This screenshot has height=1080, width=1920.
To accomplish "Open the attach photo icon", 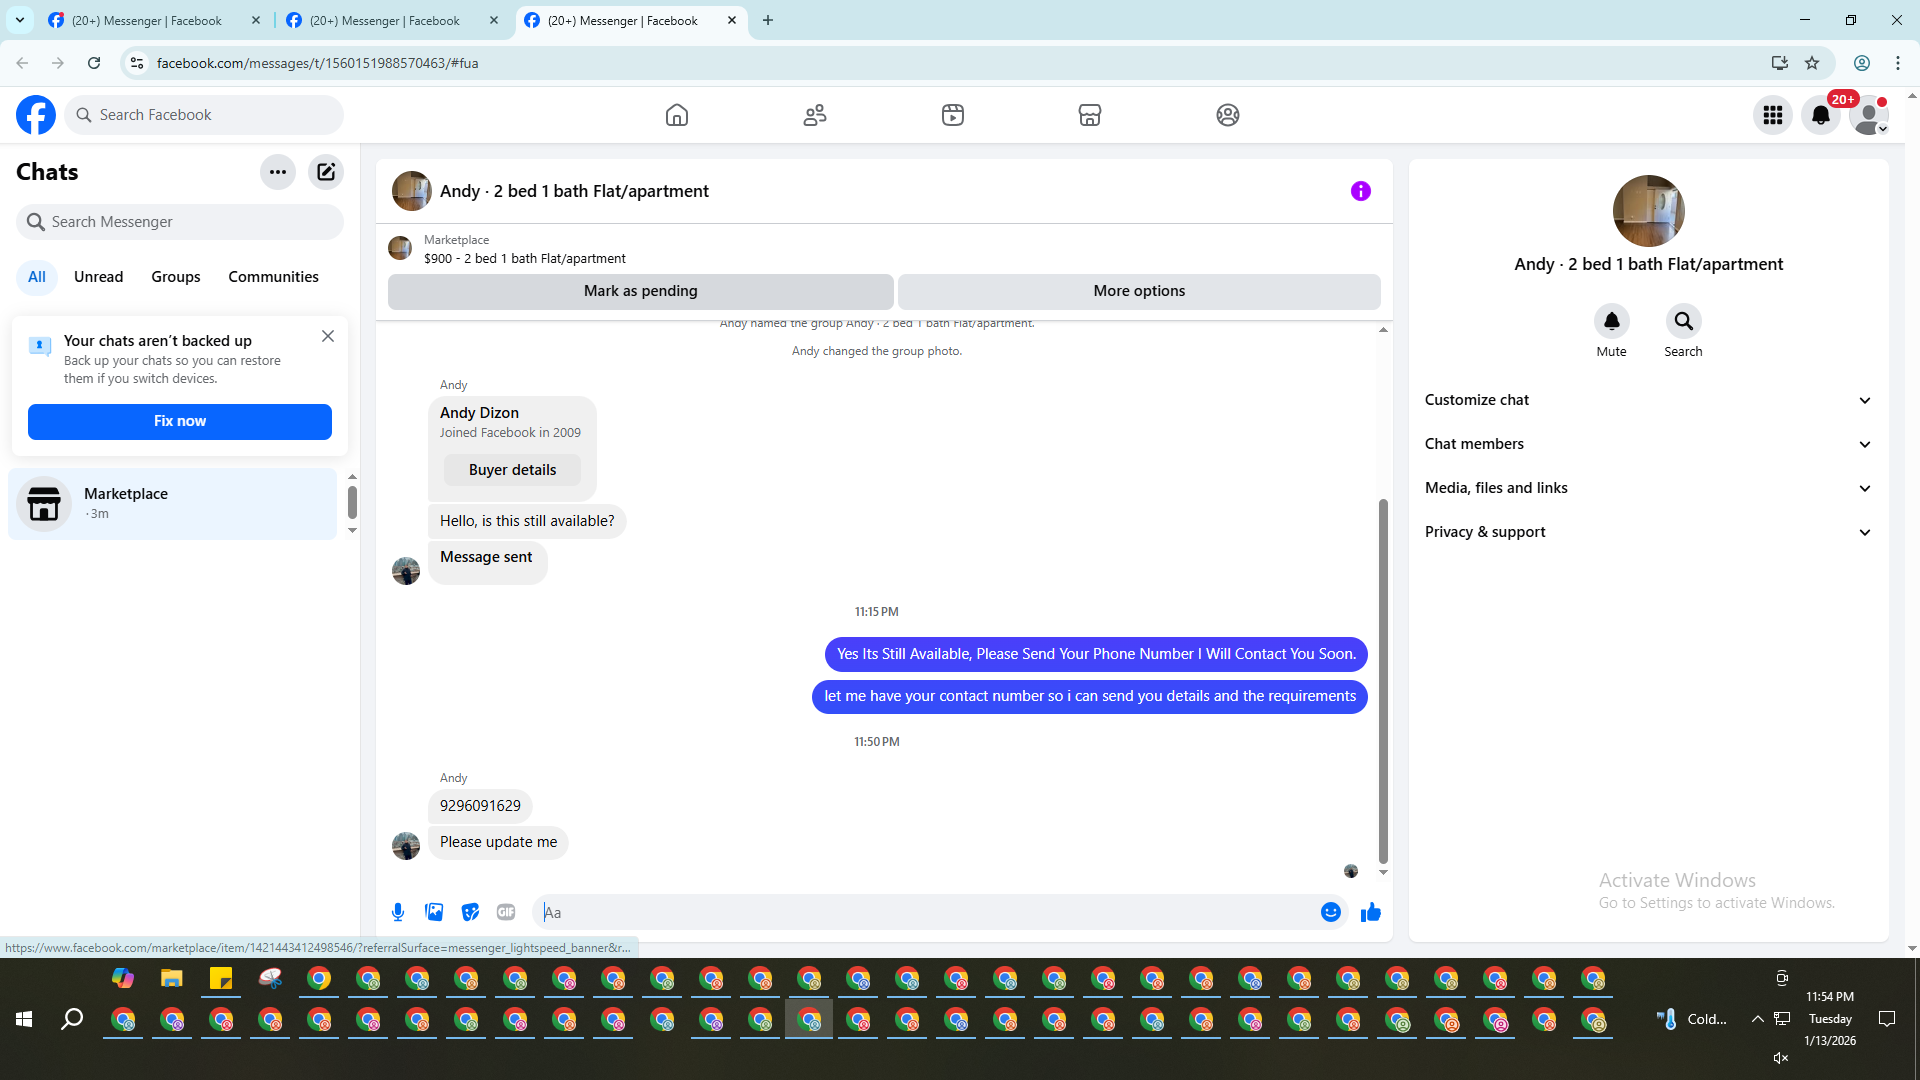I will 434,912.
